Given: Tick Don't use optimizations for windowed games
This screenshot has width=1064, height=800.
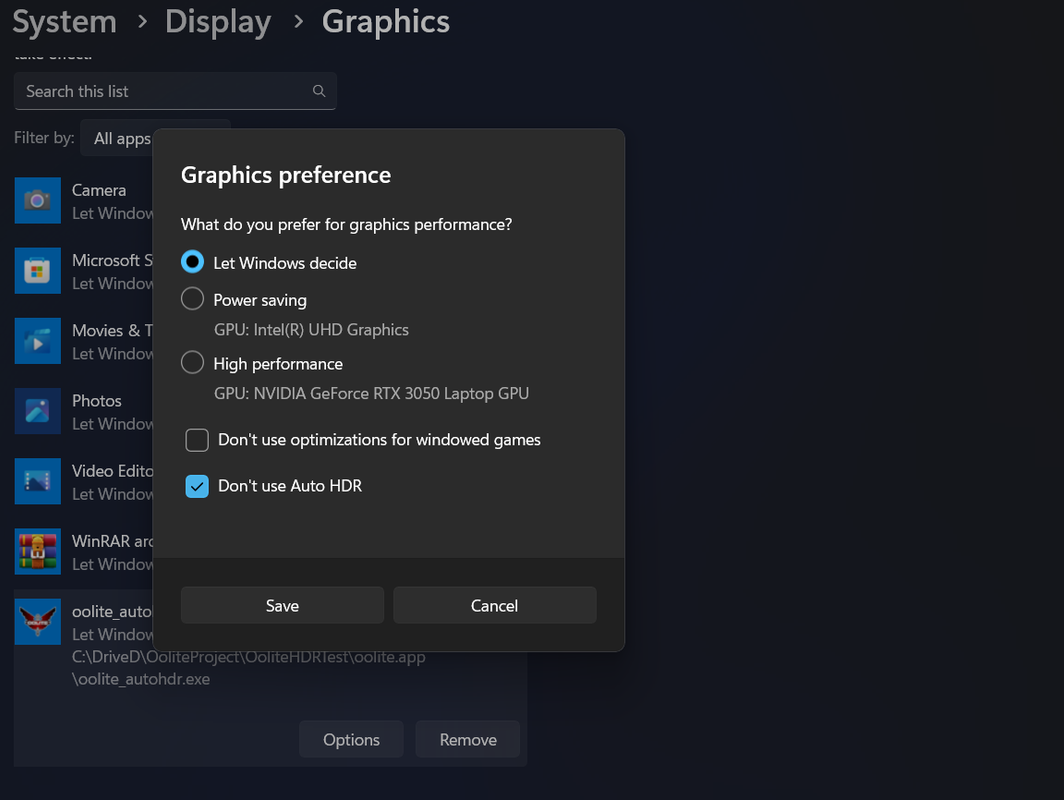Looking at the screenshot, I should [x=197, y=440].
